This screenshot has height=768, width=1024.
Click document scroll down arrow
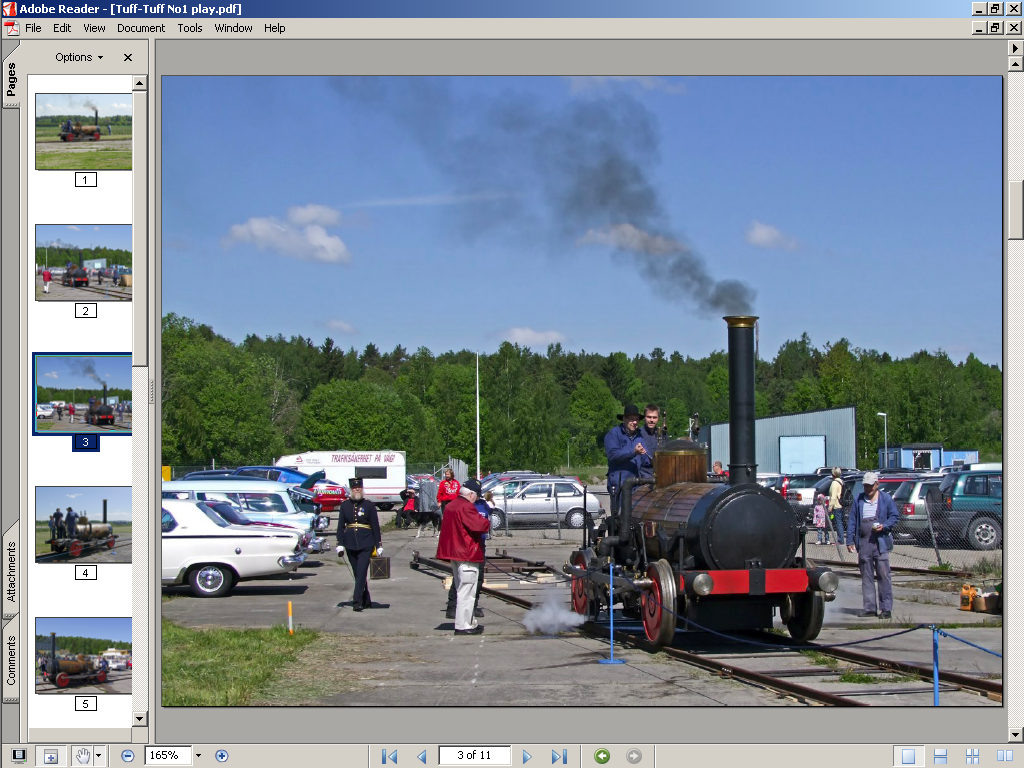coord(1015,735)
